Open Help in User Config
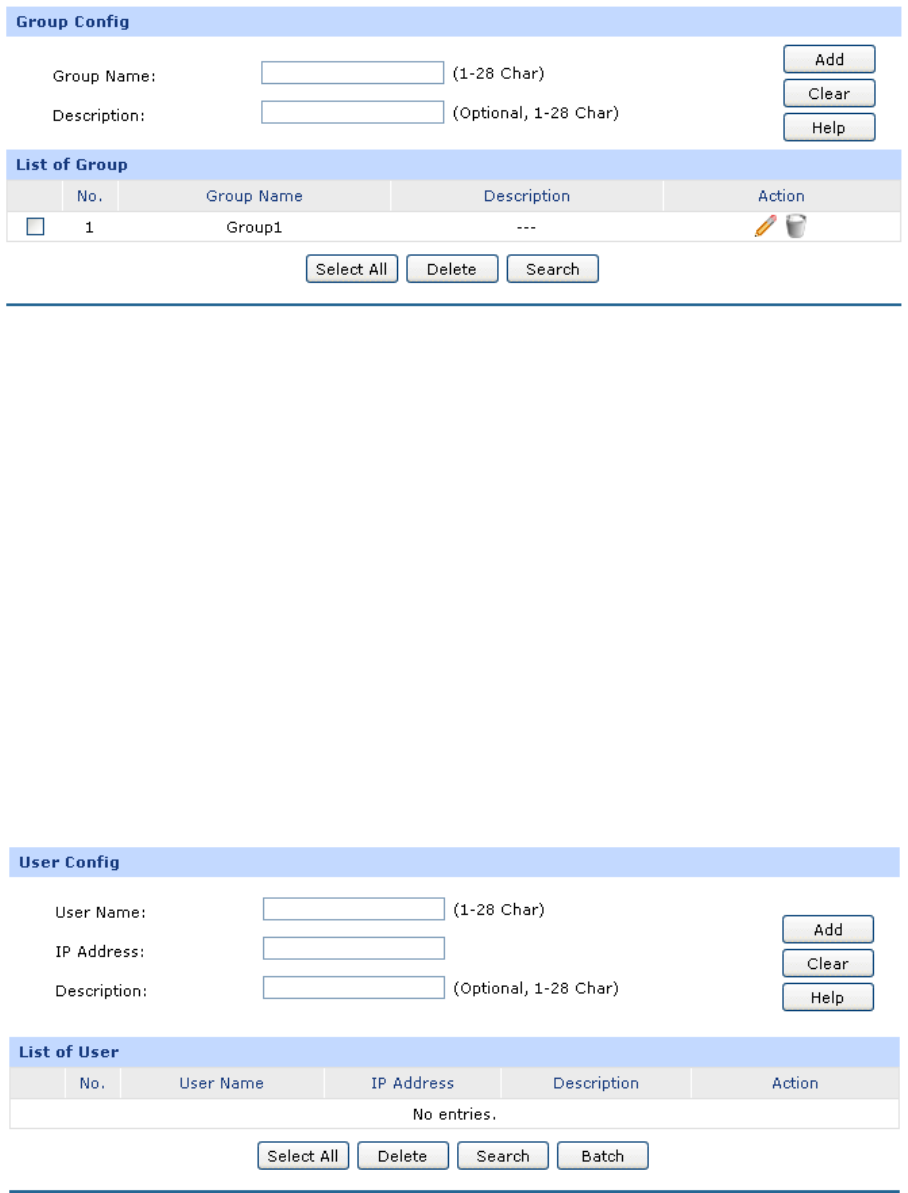 (828, 997)
